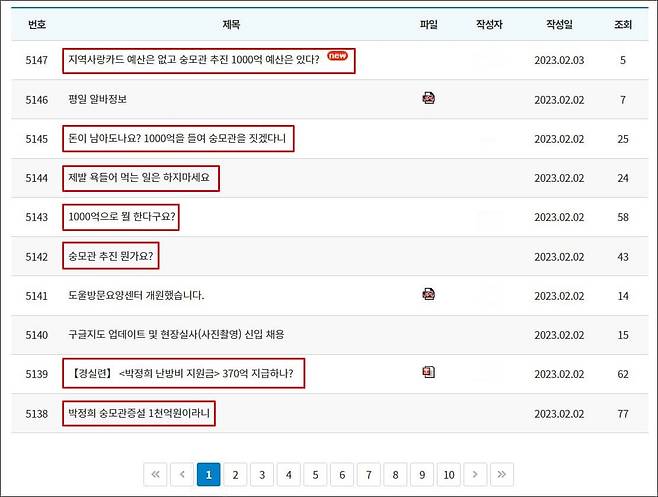Go to next page using right arrow

(x=476, y=474)
